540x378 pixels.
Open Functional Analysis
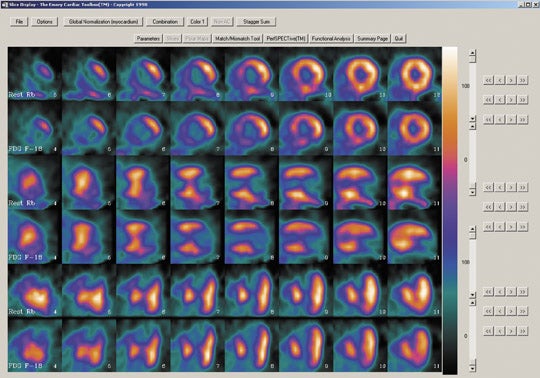click(x=331, y=39)
